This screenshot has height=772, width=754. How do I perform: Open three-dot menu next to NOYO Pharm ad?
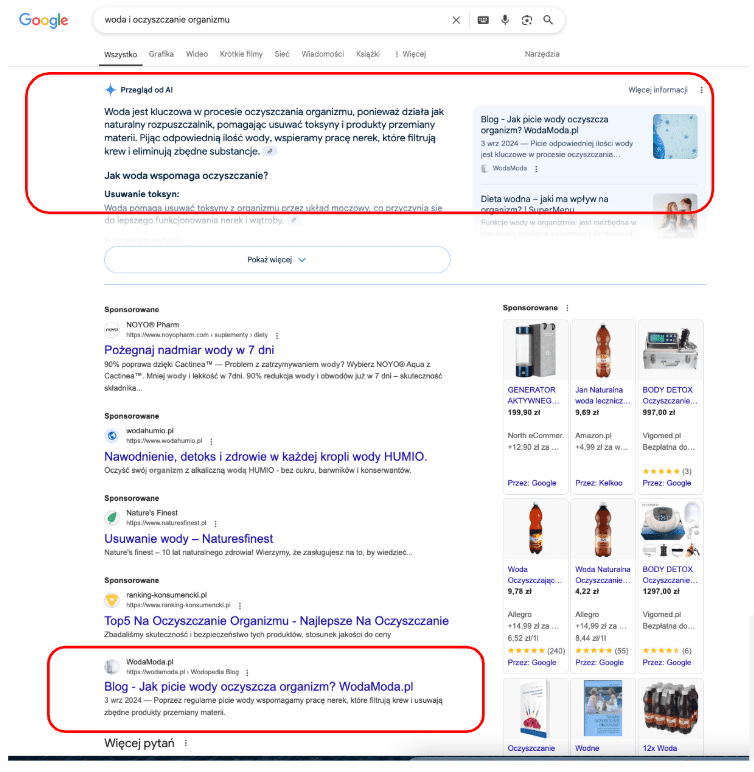pyautogui.click(x=277, y=335)
